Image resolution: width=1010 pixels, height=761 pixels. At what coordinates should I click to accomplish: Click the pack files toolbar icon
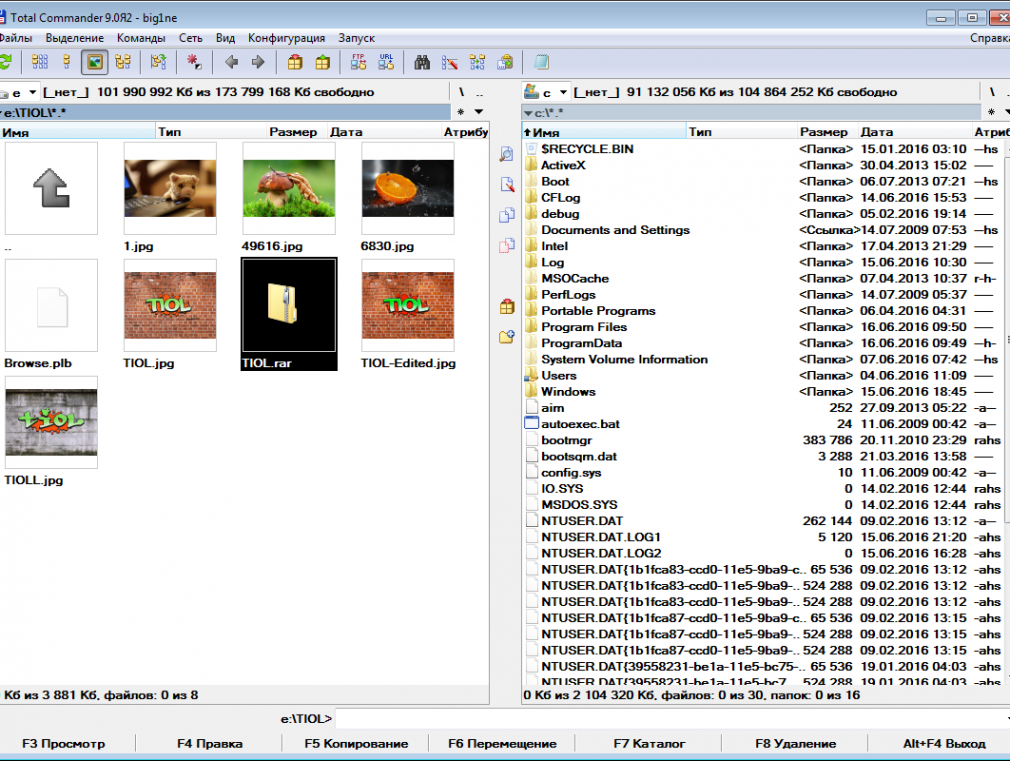tap(295, 62)
